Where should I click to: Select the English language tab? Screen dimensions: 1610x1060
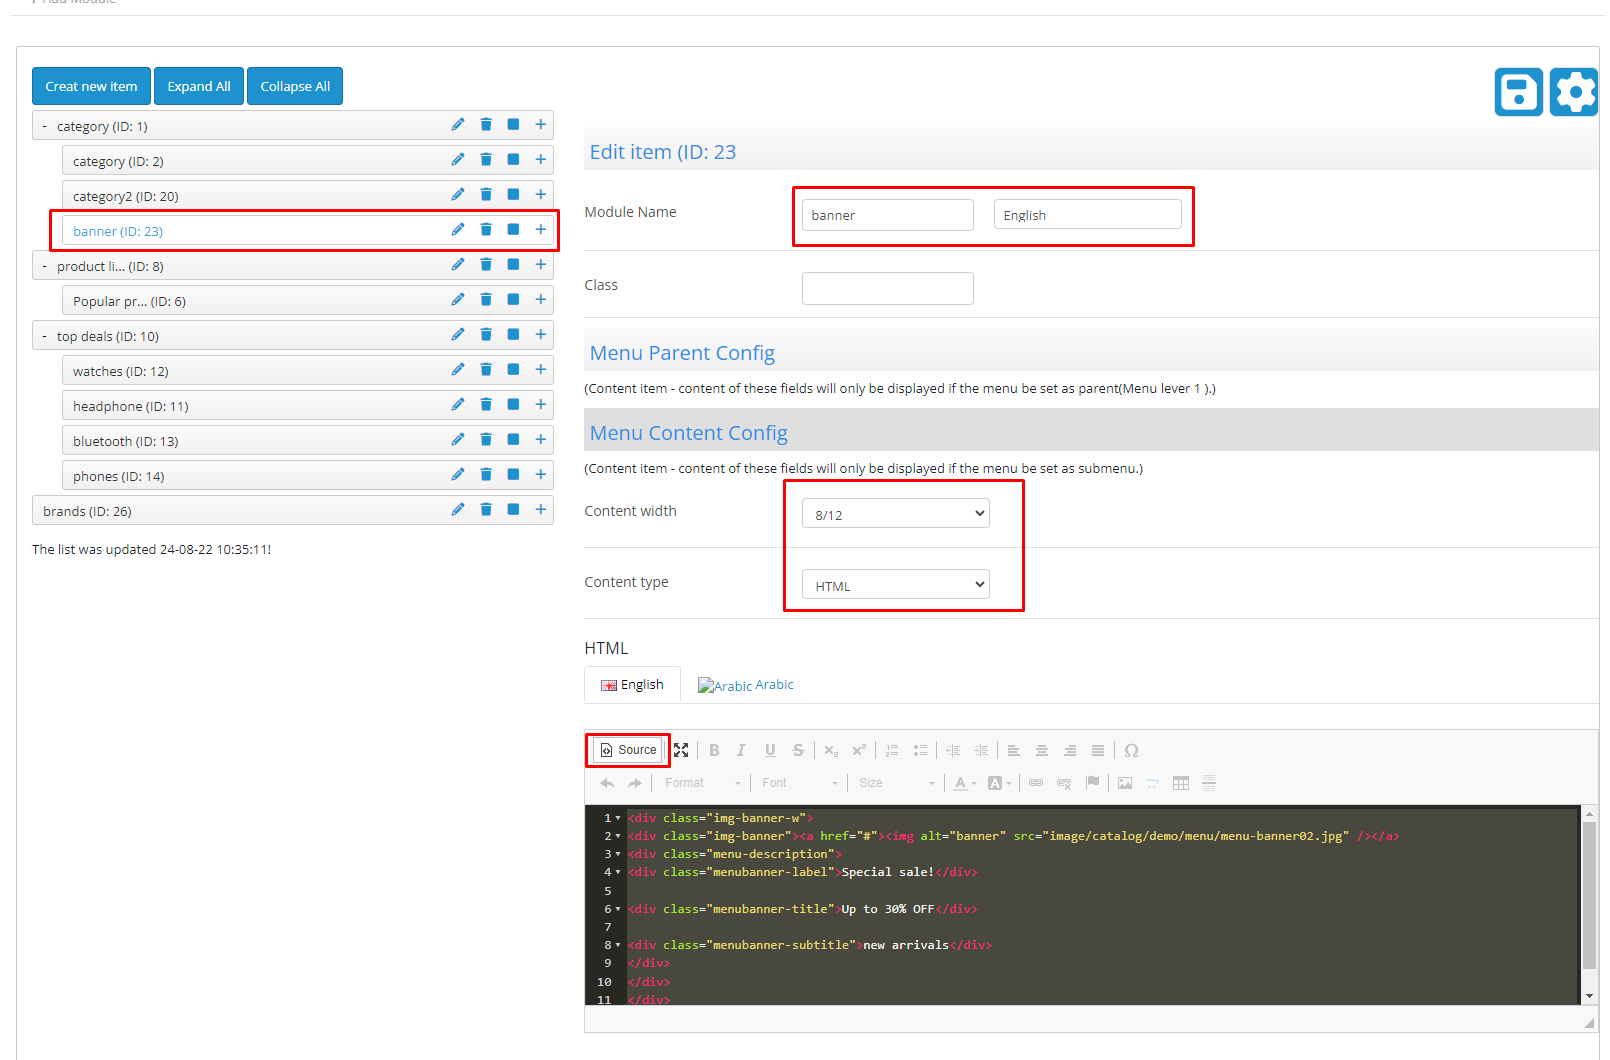tap(632, 685)
